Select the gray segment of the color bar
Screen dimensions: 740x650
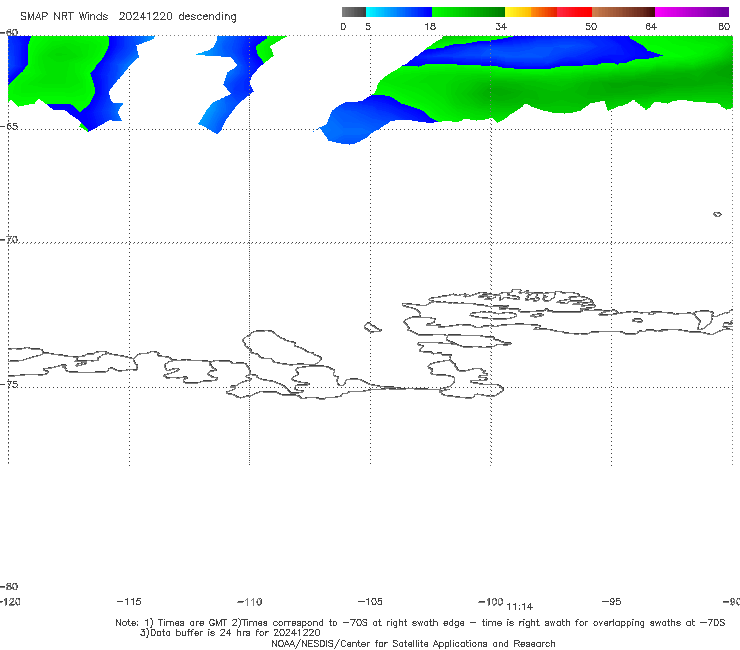[354, 12]
